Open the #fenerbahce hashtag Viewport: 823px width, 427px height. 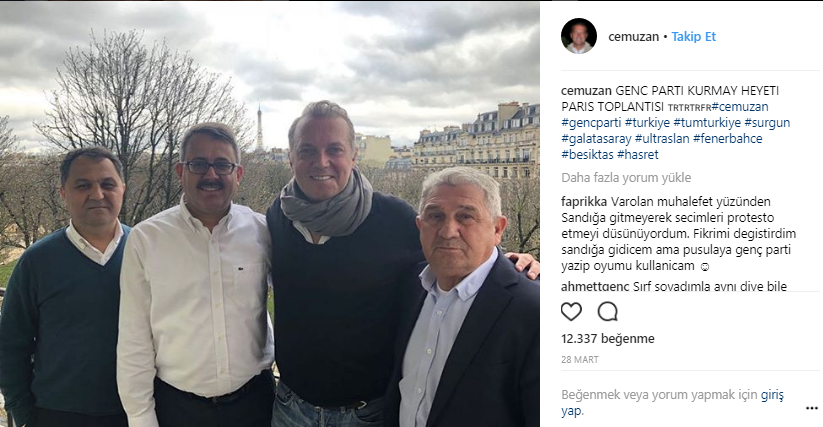(727, 138)
